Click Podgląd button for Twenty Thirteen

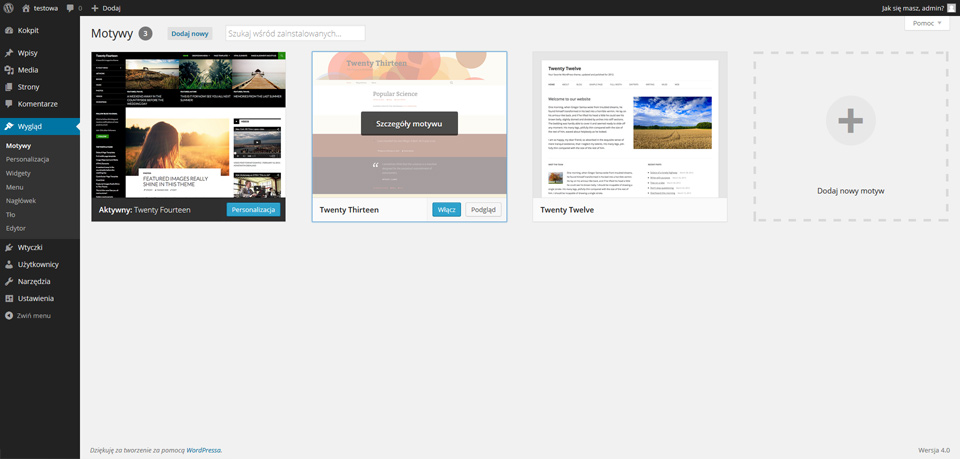(x=483, y=209)
